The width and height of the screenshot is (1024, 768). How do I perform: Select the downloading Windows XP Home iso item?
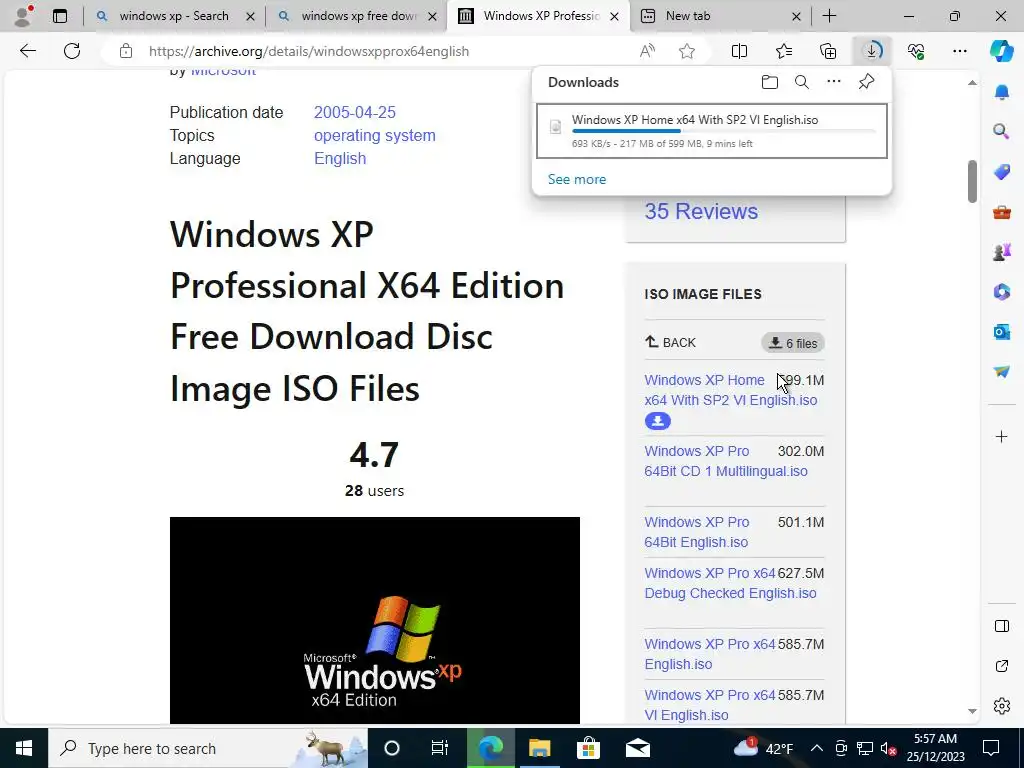pos(712,131)
